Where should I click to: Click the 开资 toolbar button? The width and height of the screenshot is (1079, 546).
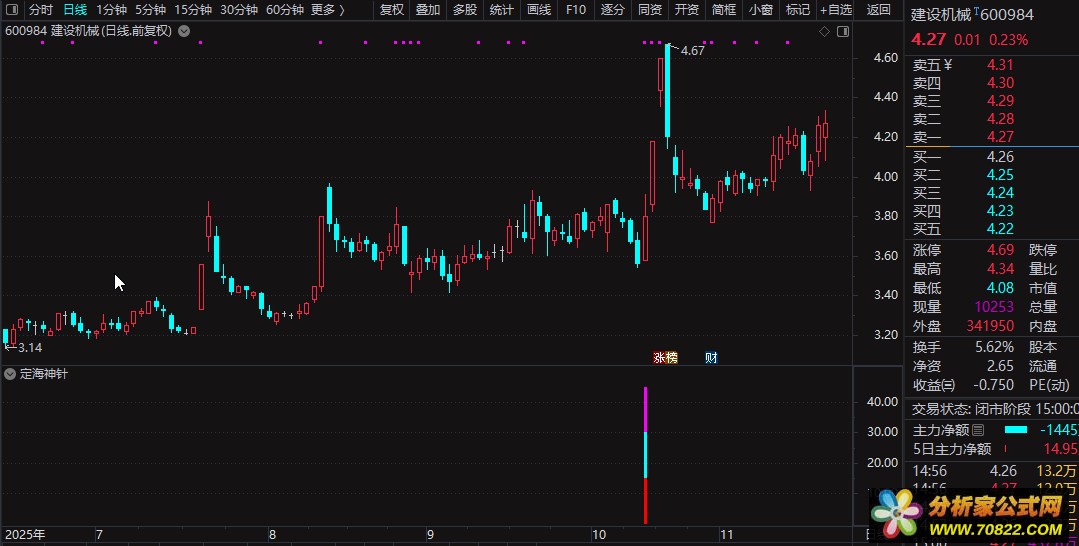[x=687, y=10]
